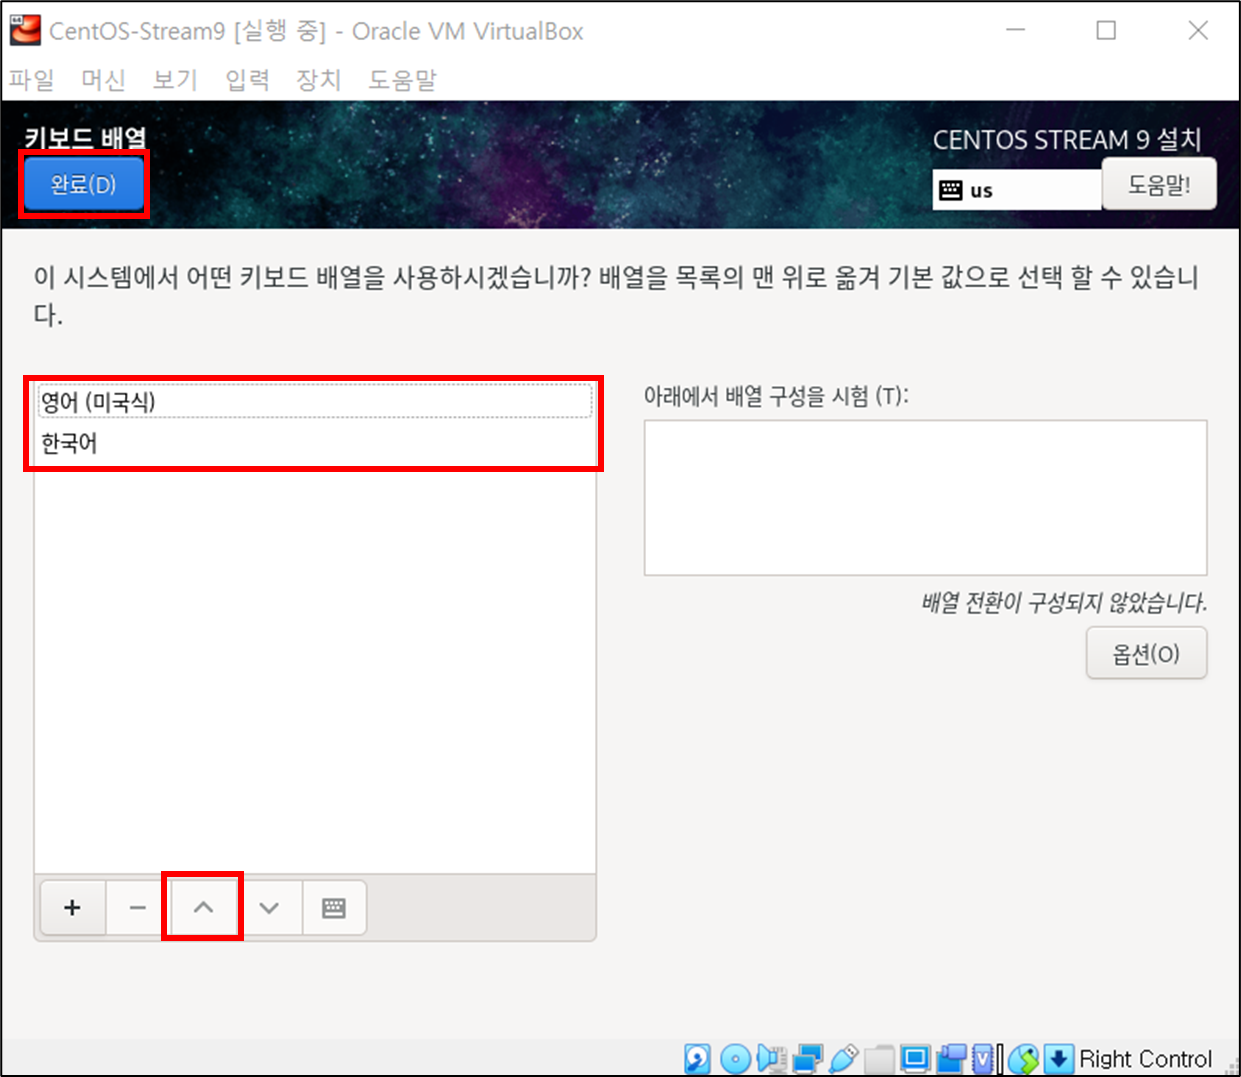The width and height of the screenshot is (1241, 1077).
Task: Click the shared folders status icon
Action: pyautogui.click(x=880, y=1058)
